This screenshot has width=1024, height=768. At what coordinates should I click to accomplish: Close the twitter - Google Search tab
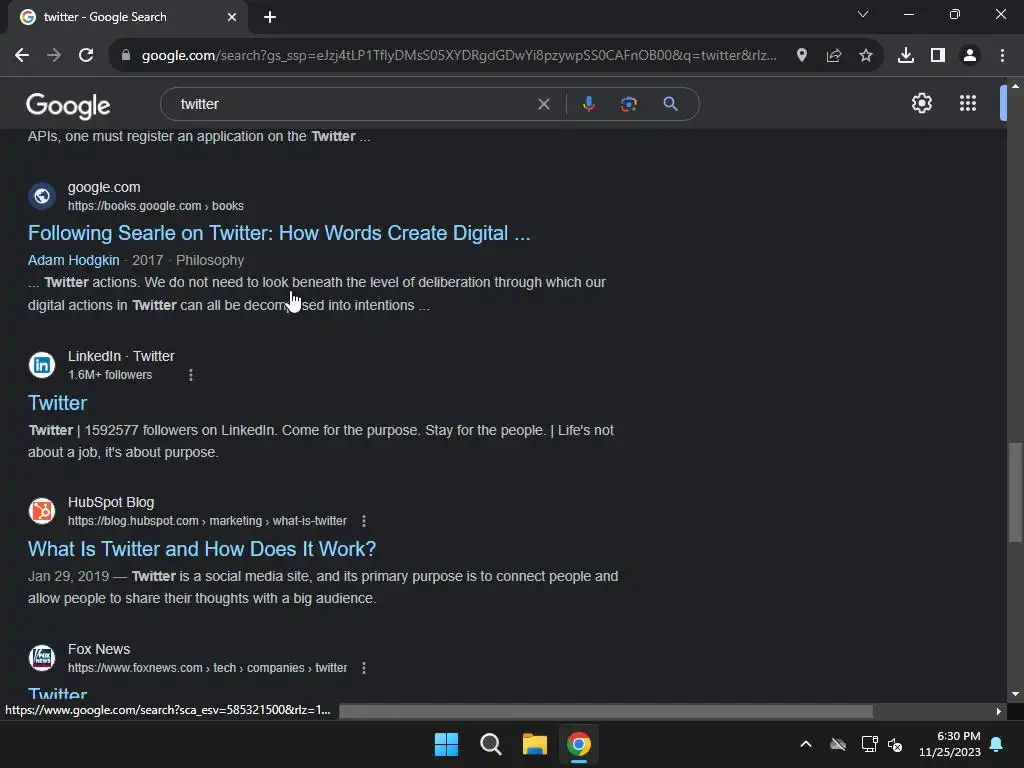pyautogui.click(x=232, y=18)
